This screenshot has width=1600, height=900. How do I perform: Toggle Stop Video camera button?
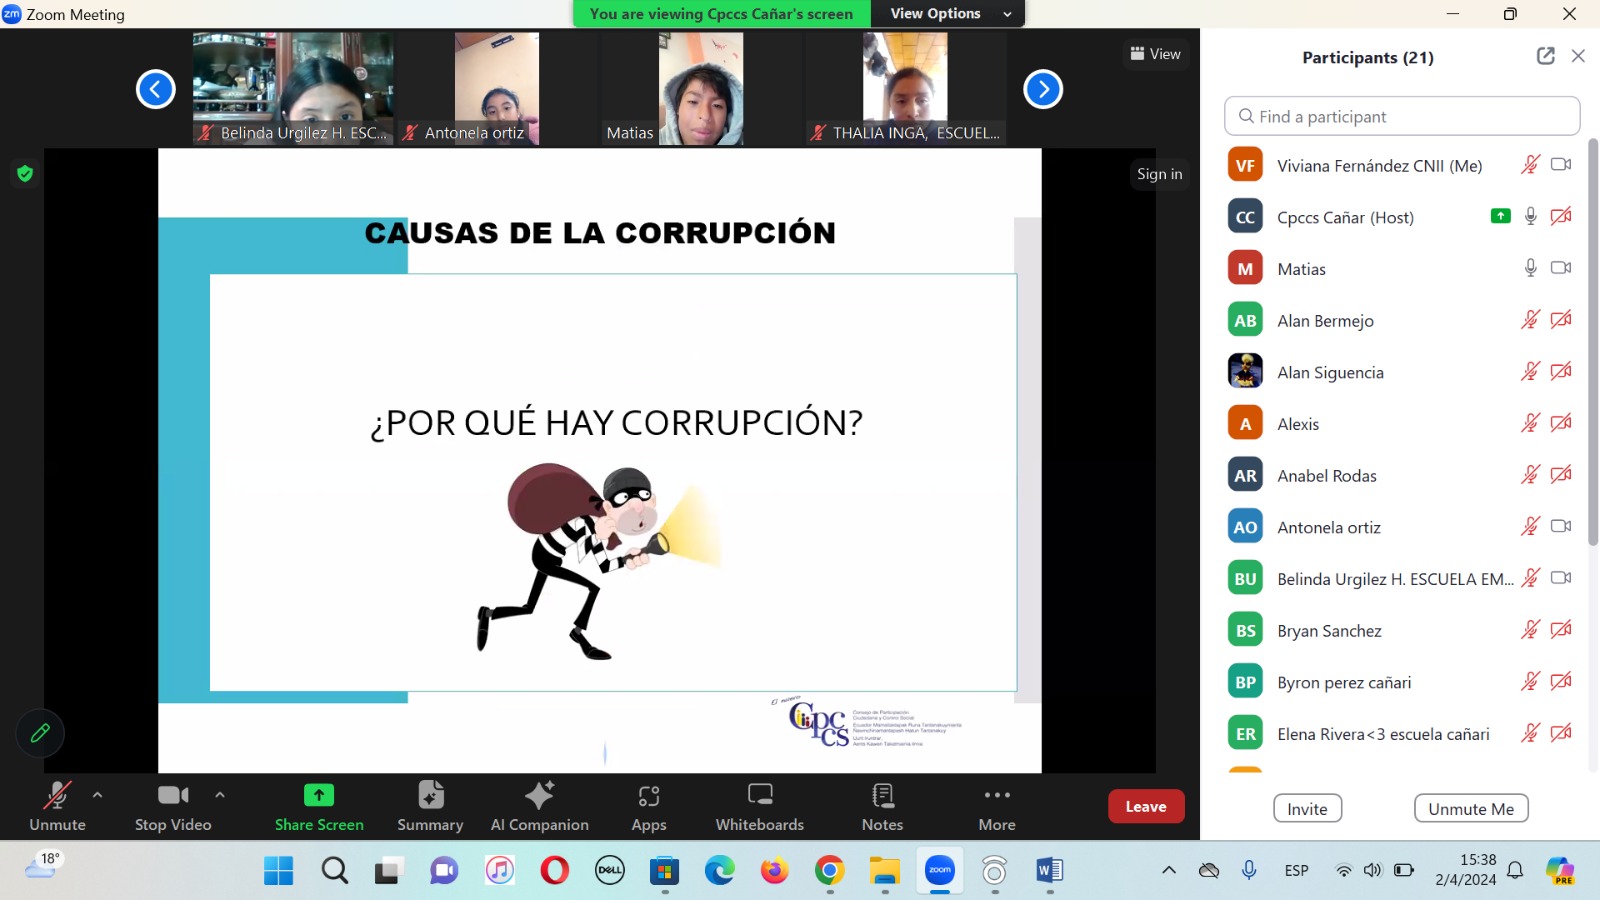(173, 806)
